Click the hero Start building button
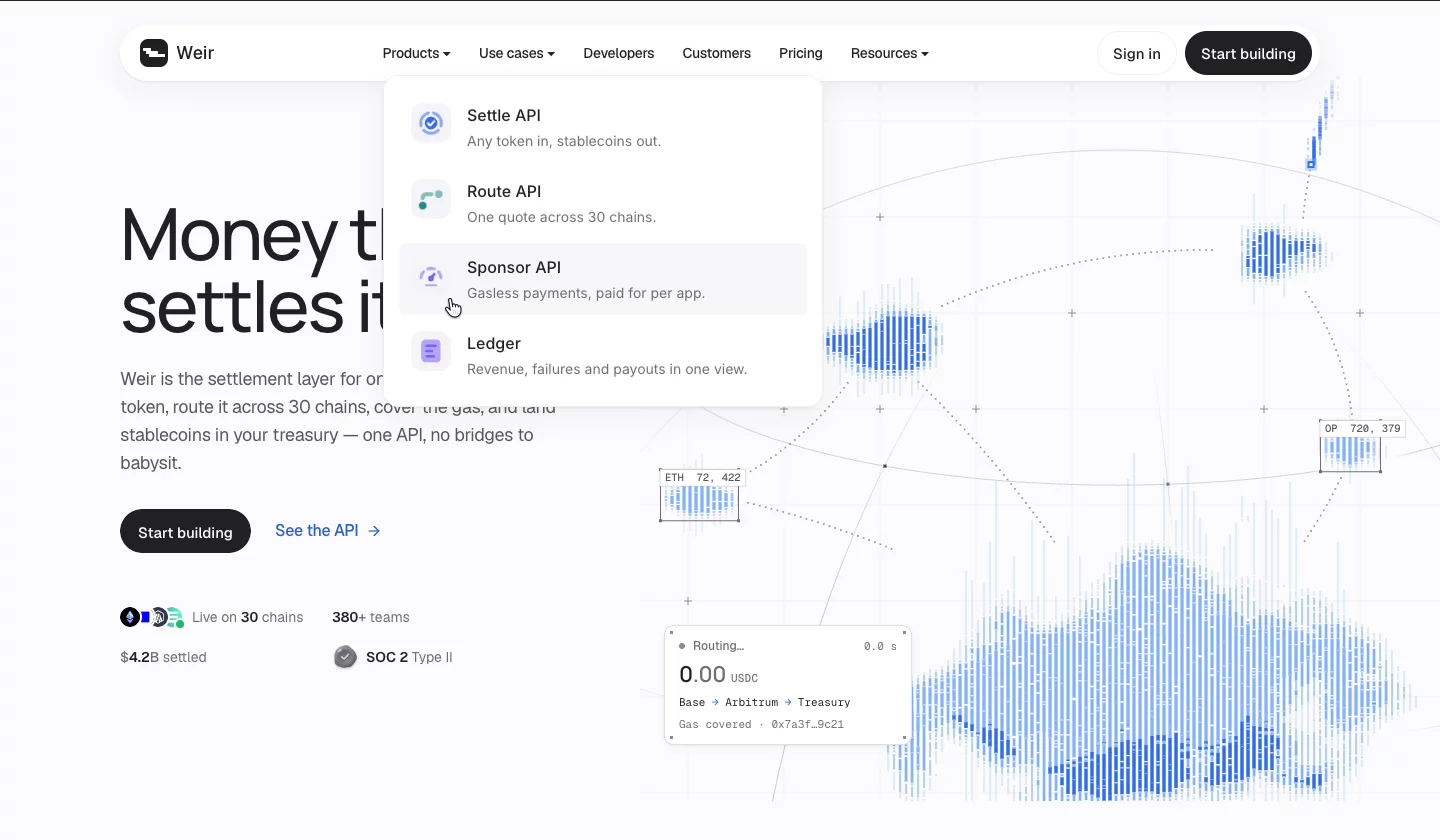Screen dimensions: 1440x840 pos(185,531)
